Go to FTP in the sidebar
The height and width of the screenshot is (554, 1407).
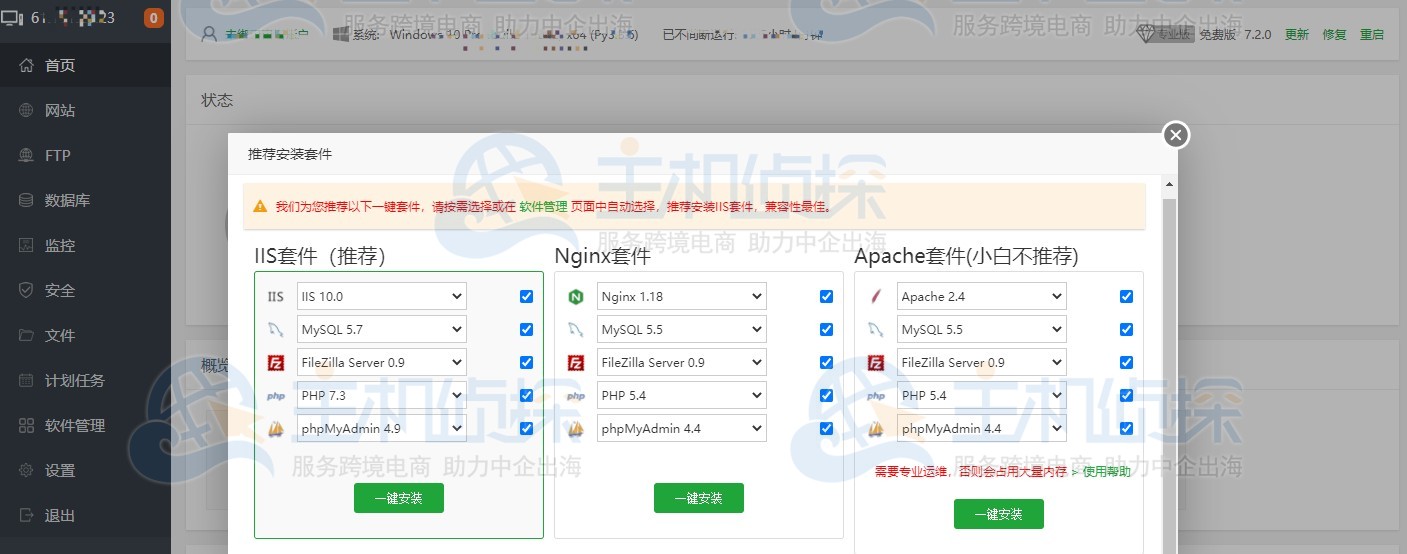click(x=85, y=155)
